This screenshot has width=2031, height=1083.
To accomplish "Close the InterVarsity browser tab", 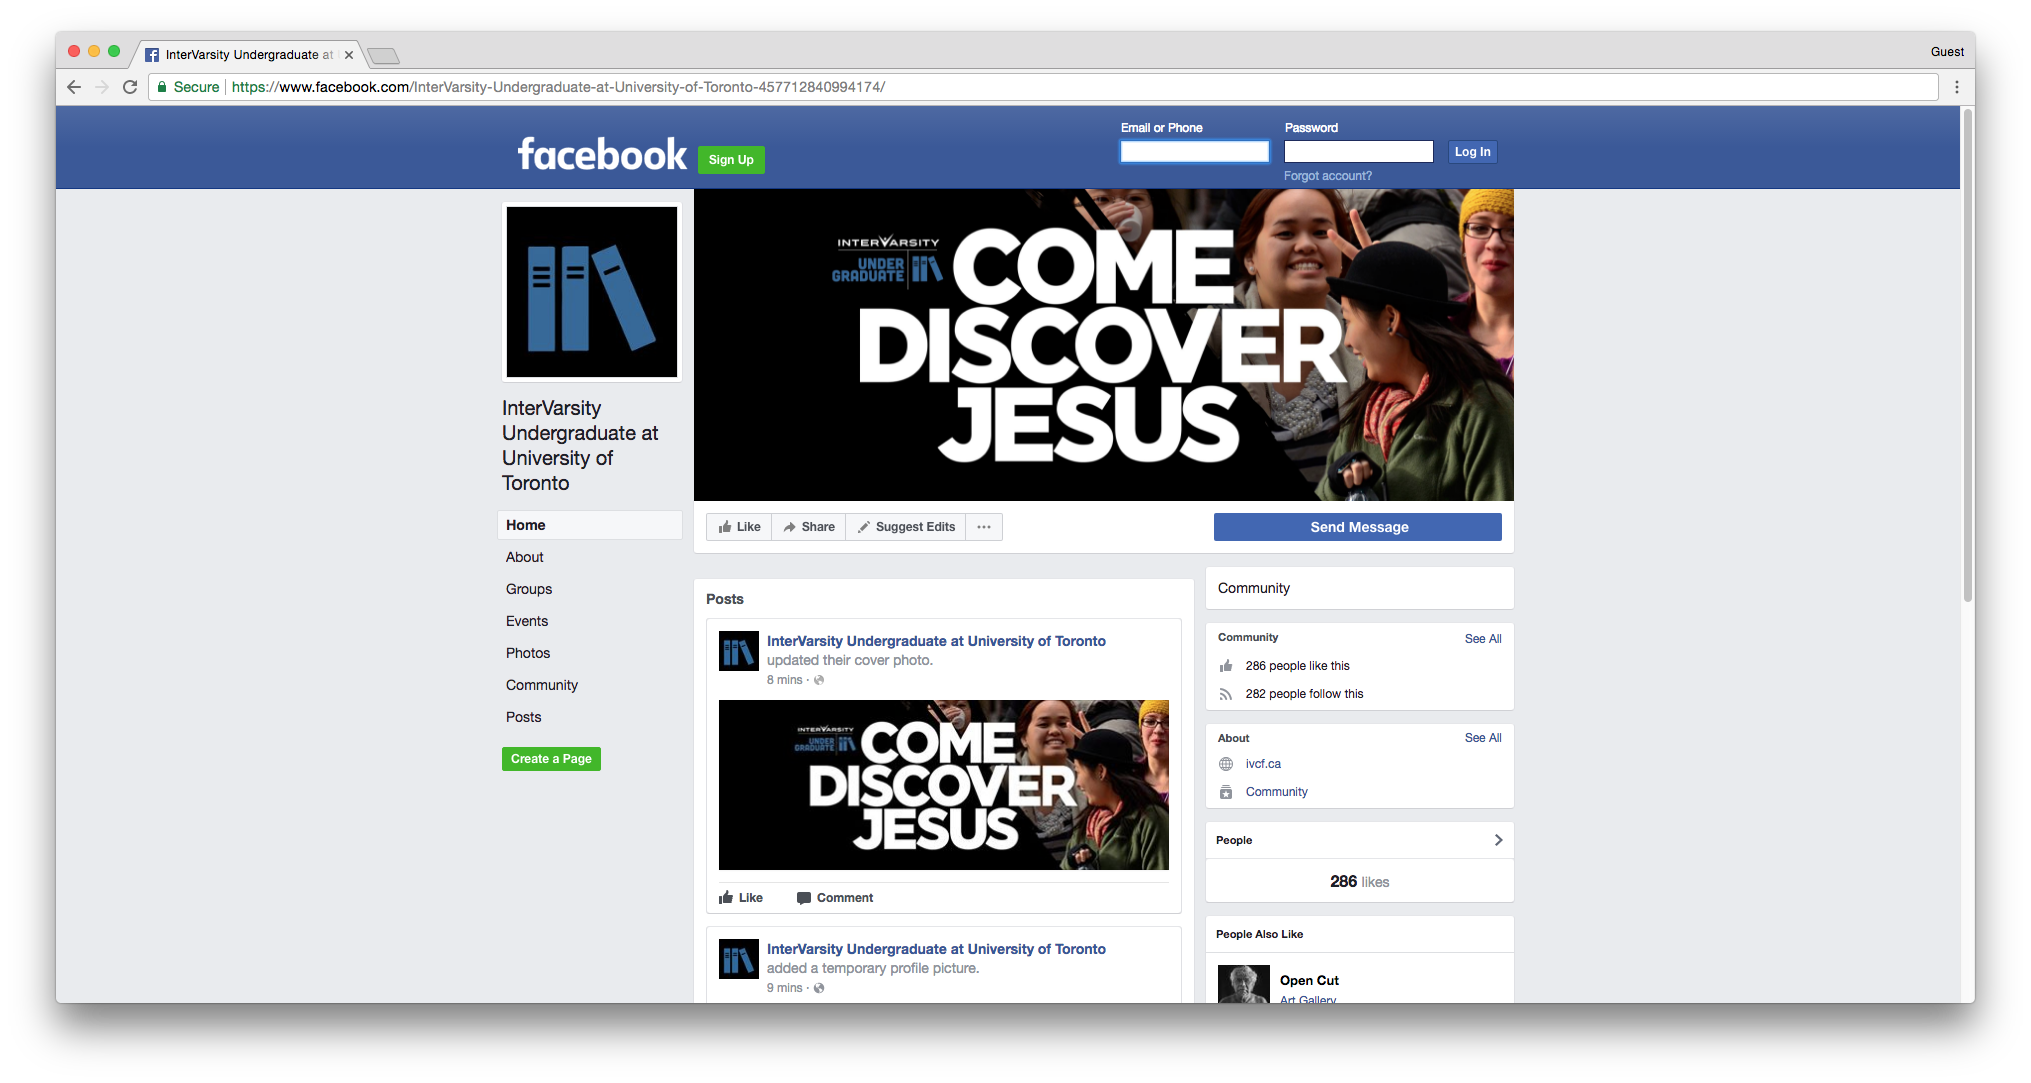I will [349, 55].
